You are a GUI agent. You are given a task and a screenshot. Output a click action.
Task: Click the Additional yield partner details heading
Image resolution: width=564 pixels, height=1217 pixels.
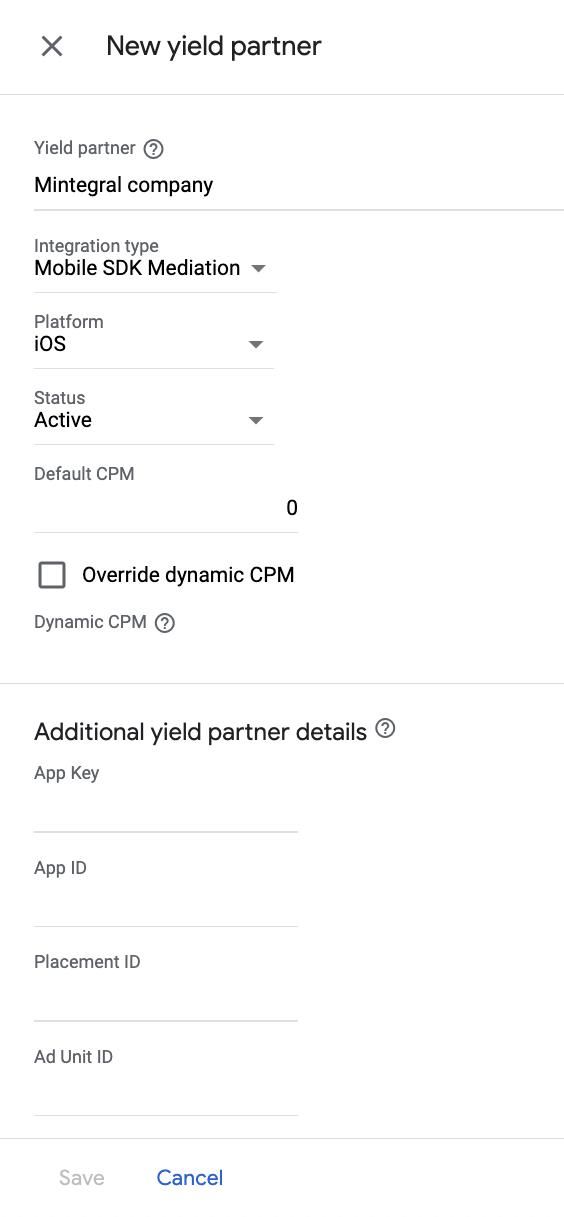201,732
